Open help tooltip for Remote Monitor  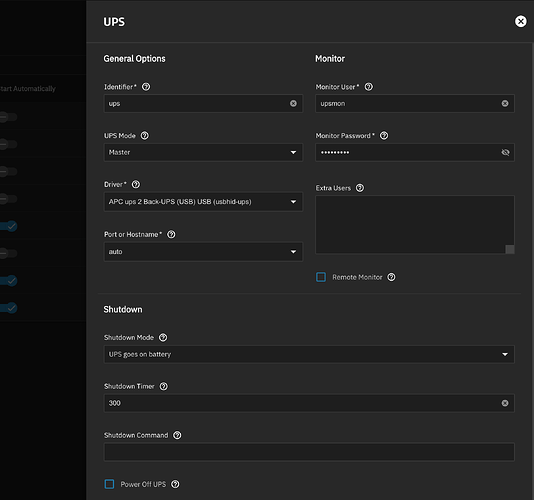391,277
